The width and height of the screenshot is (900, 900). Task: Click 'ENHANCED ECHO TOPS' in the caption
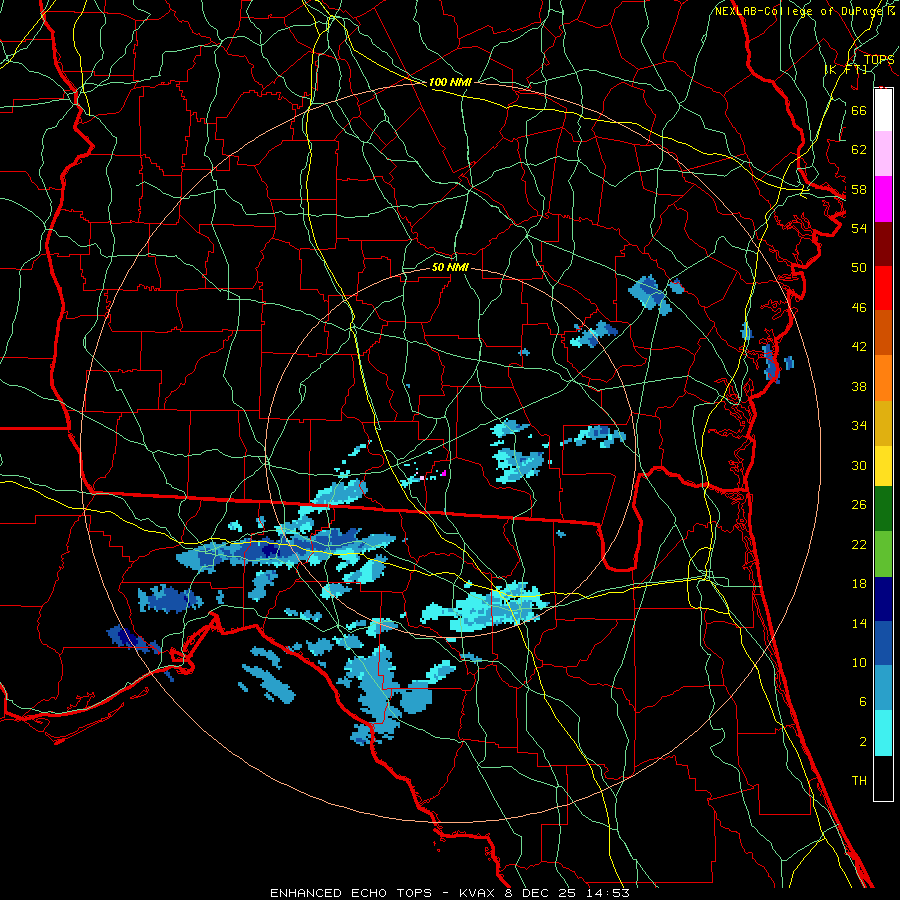(x=351, y=893)
